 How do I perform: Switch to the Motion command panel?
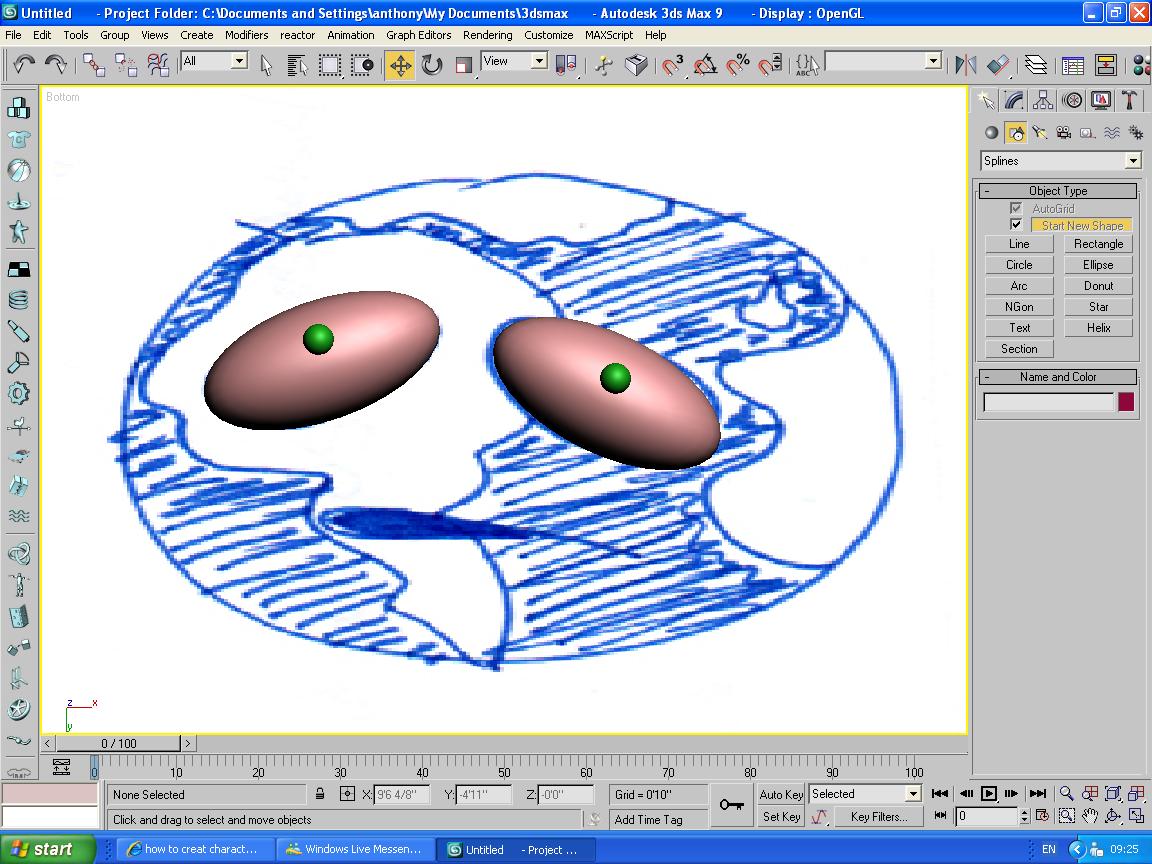(1072, 100)
